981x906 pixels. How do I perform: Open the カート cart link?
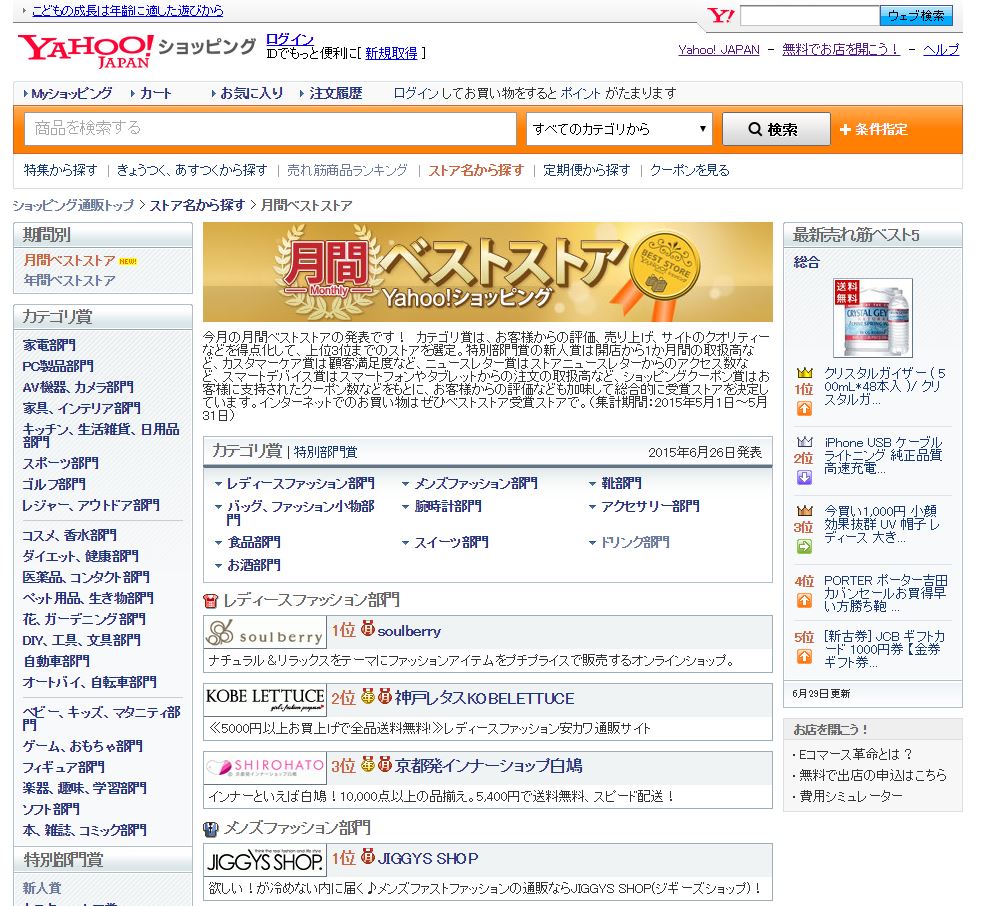(155, 94)
